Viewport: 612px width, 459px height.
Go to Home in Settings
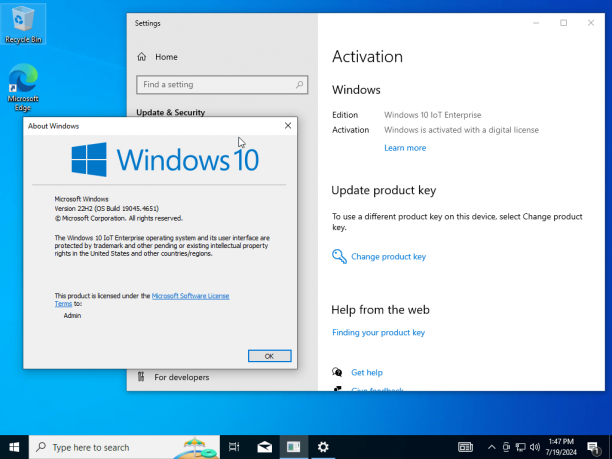(158, 57)
